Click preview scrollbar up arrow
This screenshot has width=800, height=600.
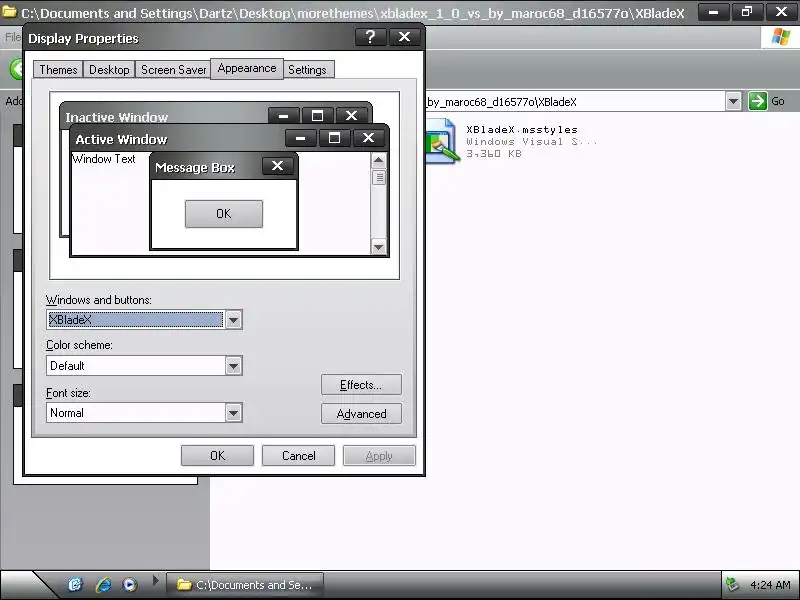[x=379, y=160]
